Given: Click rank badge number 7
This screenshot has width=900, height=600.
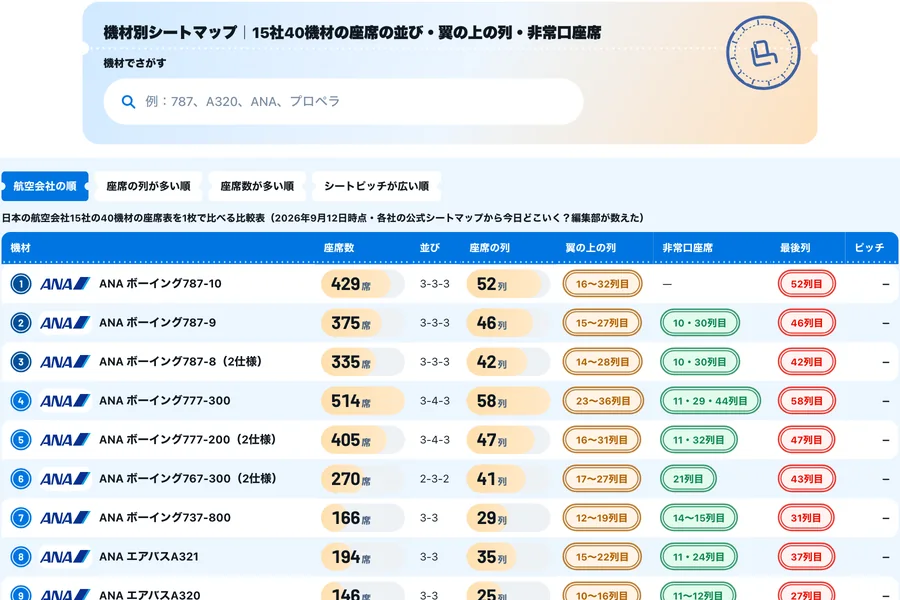Looking at the screenshot, I should (x=21, y=518).
